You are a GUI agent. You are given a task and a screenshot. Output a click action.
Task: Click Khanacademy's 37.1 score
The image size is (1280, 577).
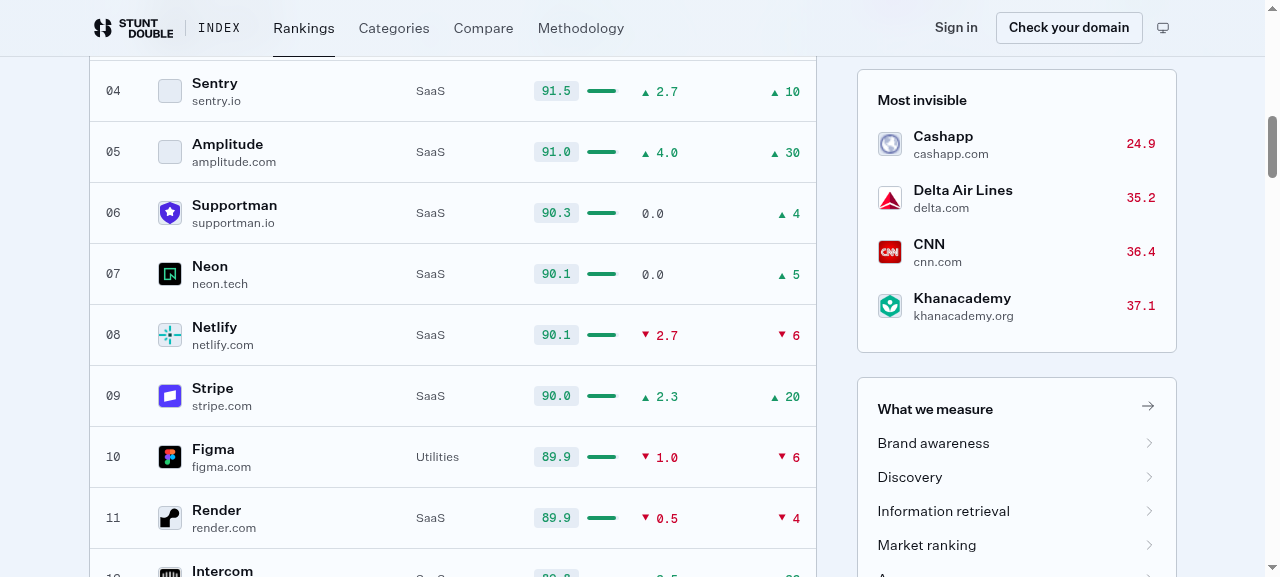tap(1141, 306)
